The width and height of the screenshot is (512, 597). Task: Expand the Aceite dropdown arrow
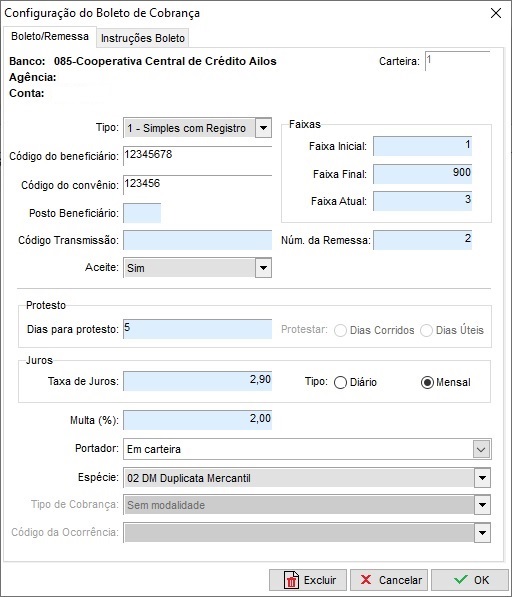(x=263, y=268)
